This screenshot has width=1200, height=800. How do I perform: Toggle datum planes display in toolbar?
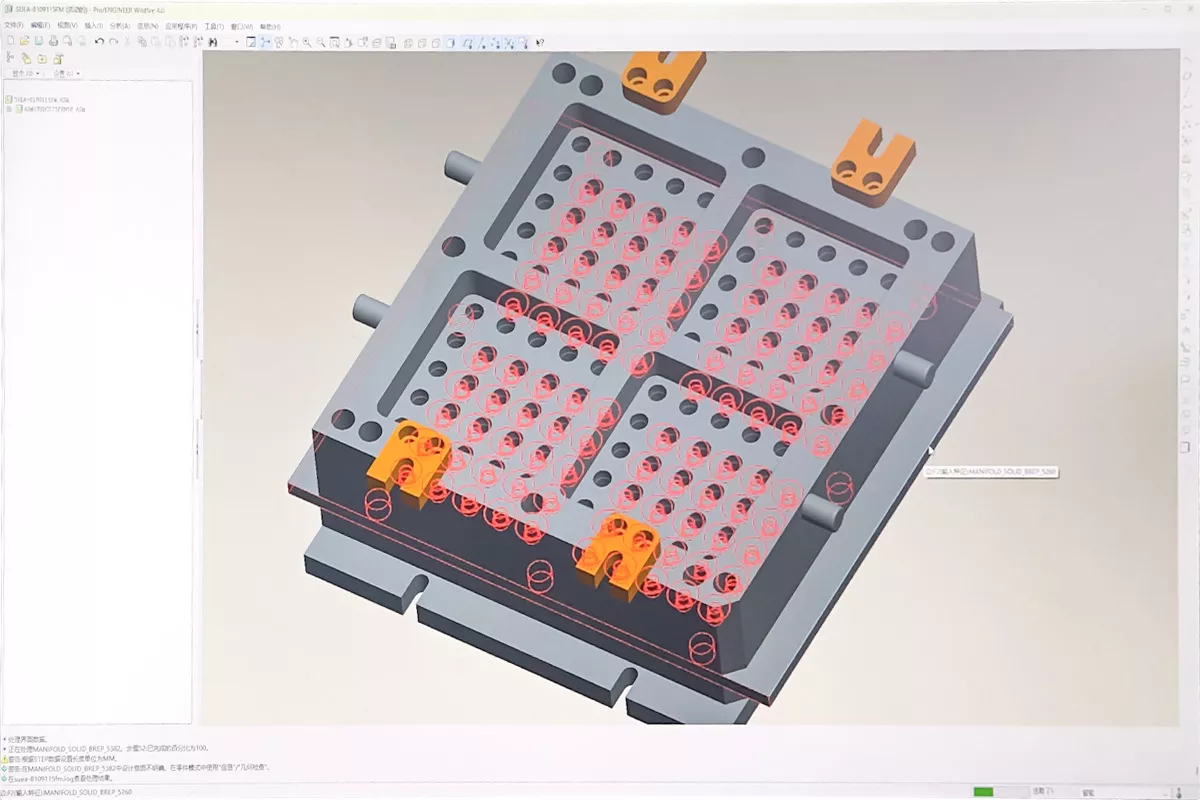pos(467,42)
